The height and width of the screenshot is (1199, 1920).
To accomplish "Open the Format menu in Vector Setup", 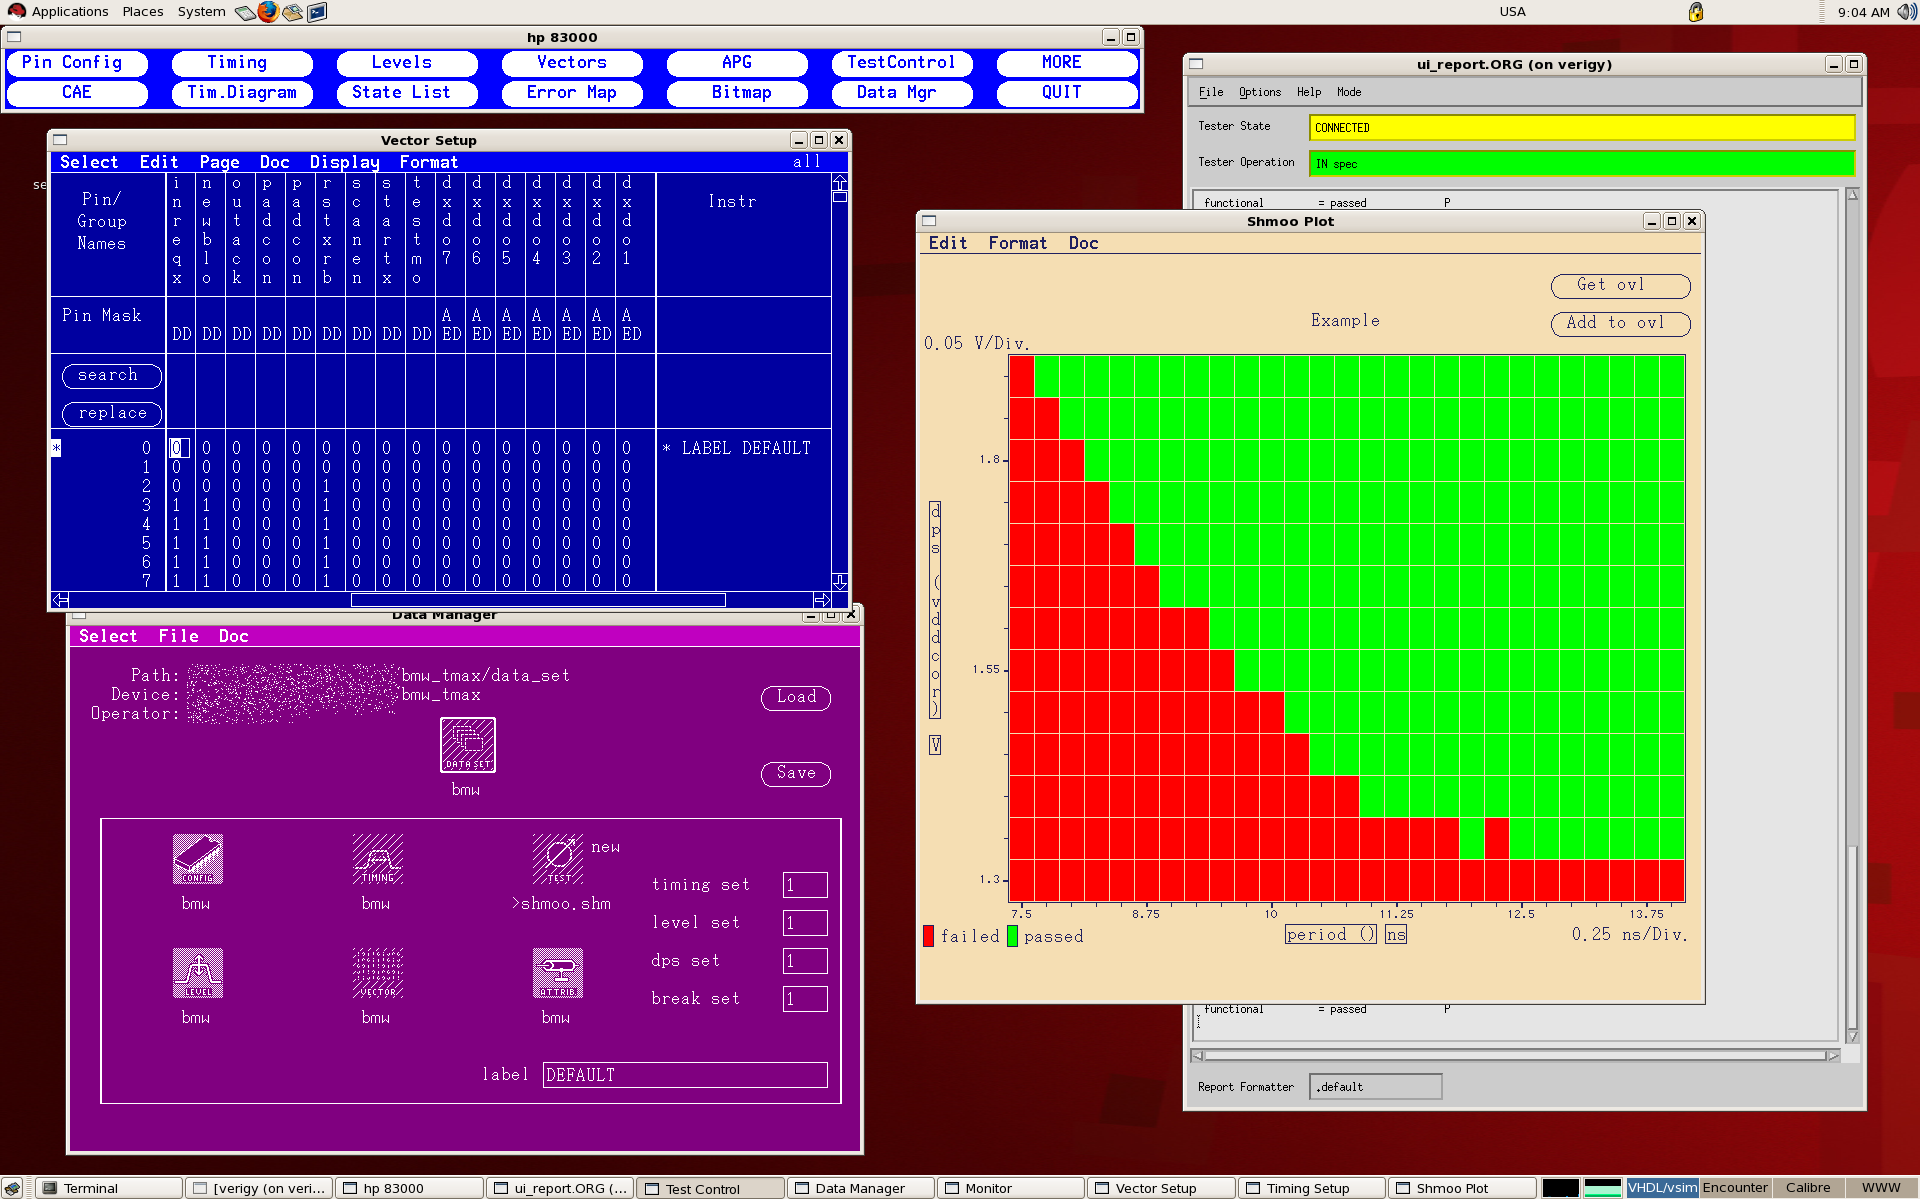I will click(428, 162).
